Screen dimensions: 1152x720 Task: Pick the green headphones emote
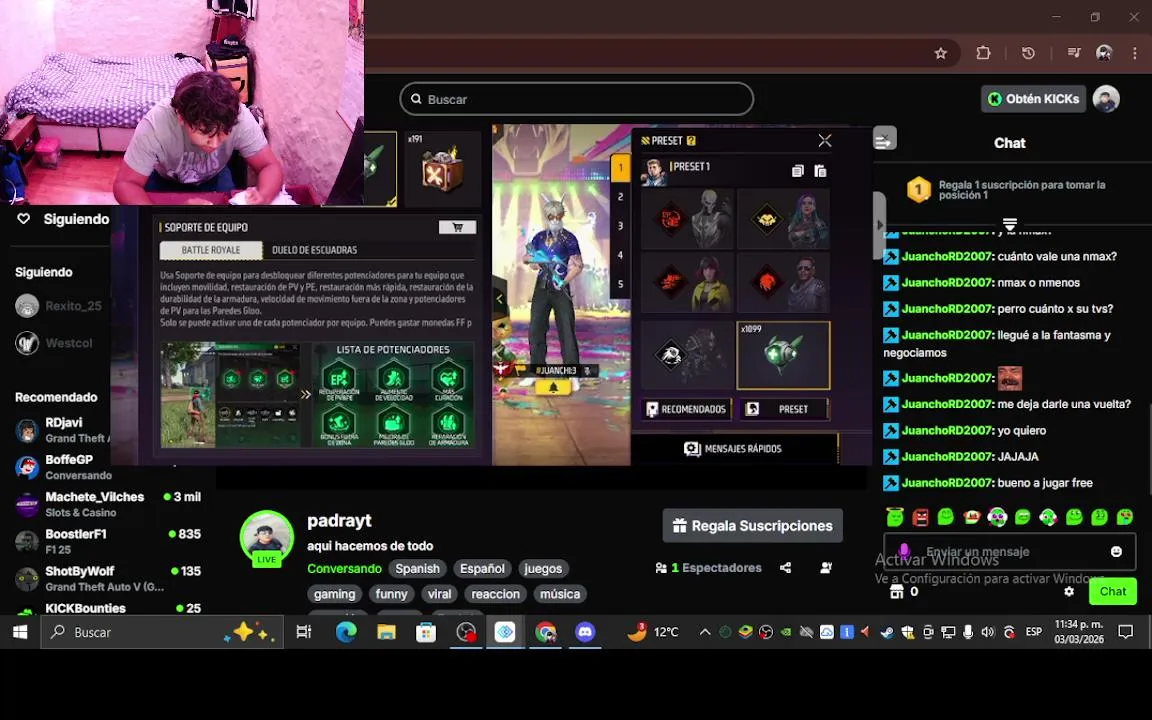[1048, 516]
